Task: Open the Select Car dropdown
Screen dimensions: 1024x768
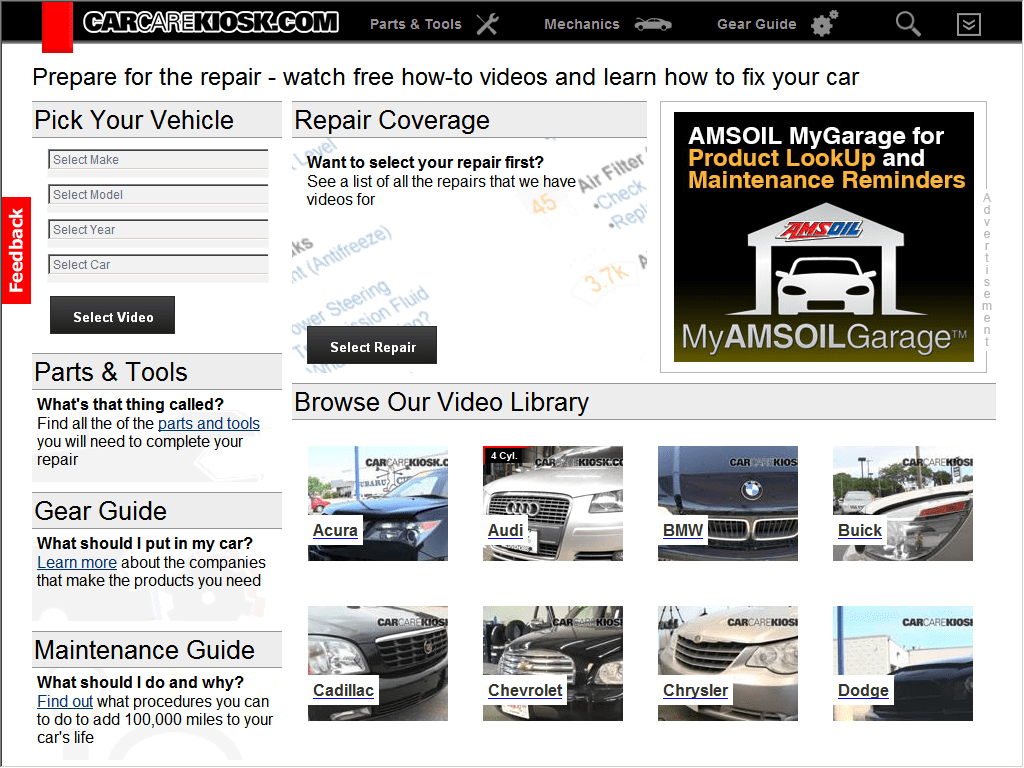Action: point(158,264)
